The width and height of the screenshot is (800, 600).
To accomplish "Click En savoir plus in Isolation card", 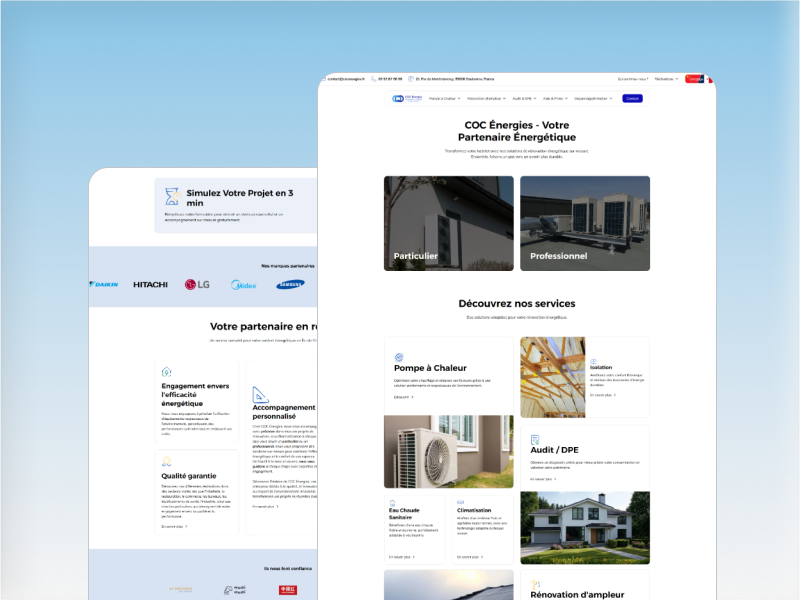I will (603, 395).
